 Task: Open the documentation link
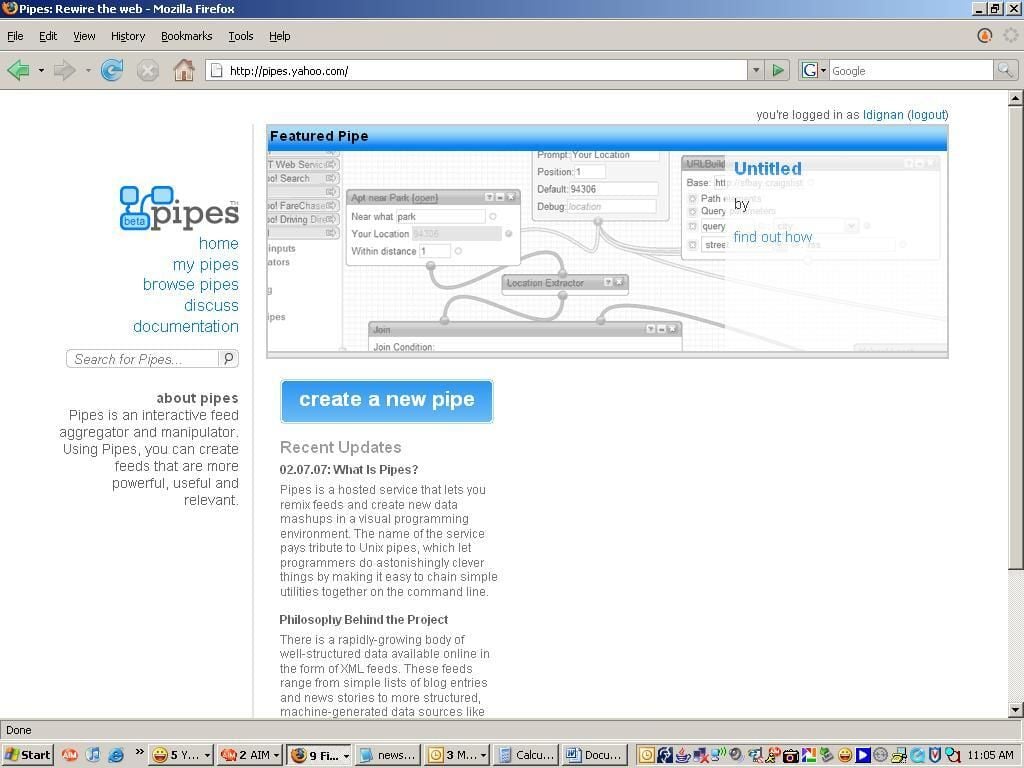click(x=185, y=327)
